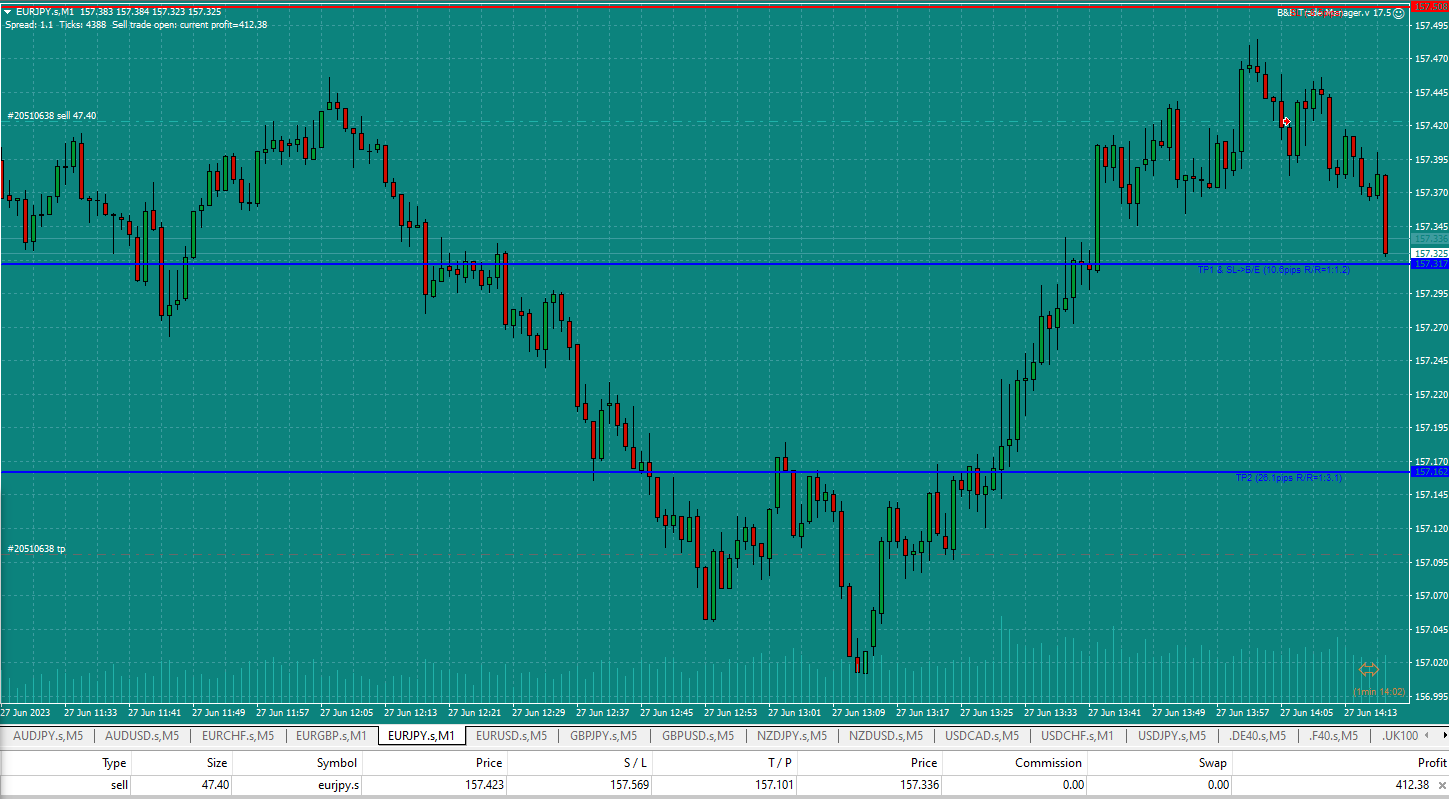Click the blue 157.317 price tag on scale
Screen dimensions: 1449x799
(x=1429, y=264)
